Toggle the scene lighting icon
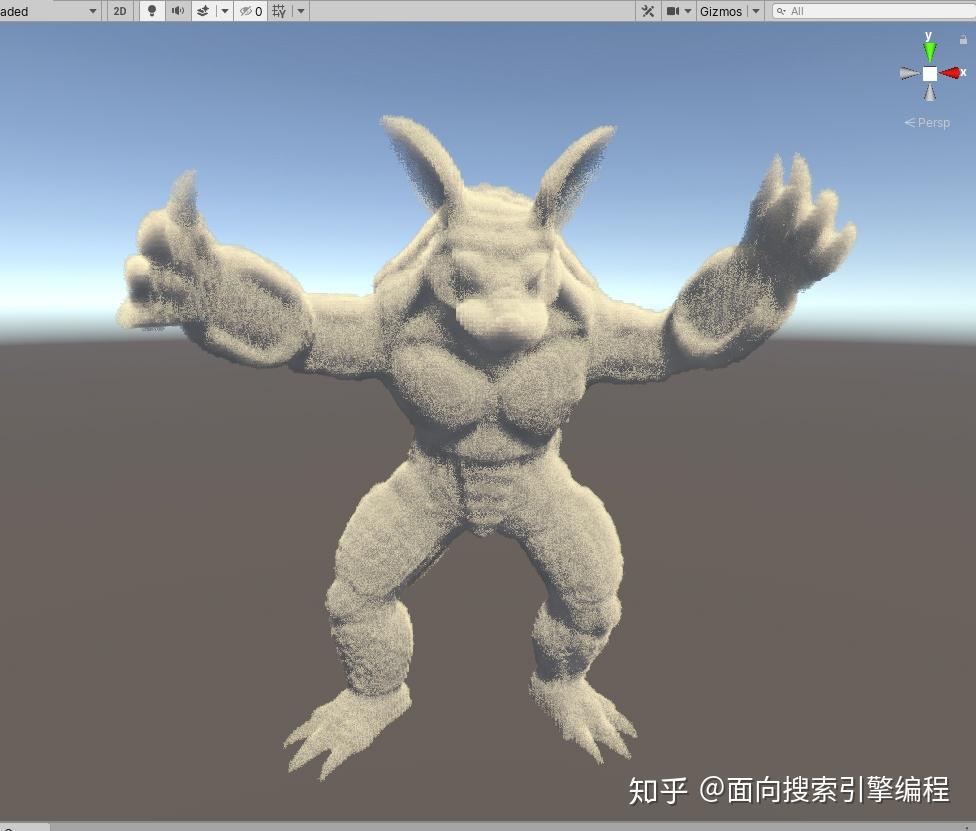Image resolution: width=976 pixels, height=831 pixels. pos(151,11)
